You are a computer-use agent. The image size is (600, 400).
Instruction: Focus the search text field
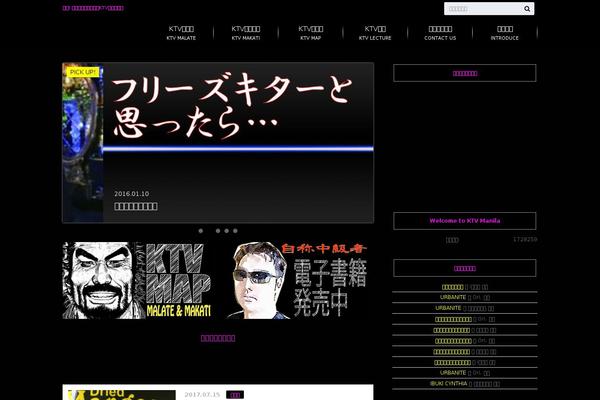click(484, 9)
